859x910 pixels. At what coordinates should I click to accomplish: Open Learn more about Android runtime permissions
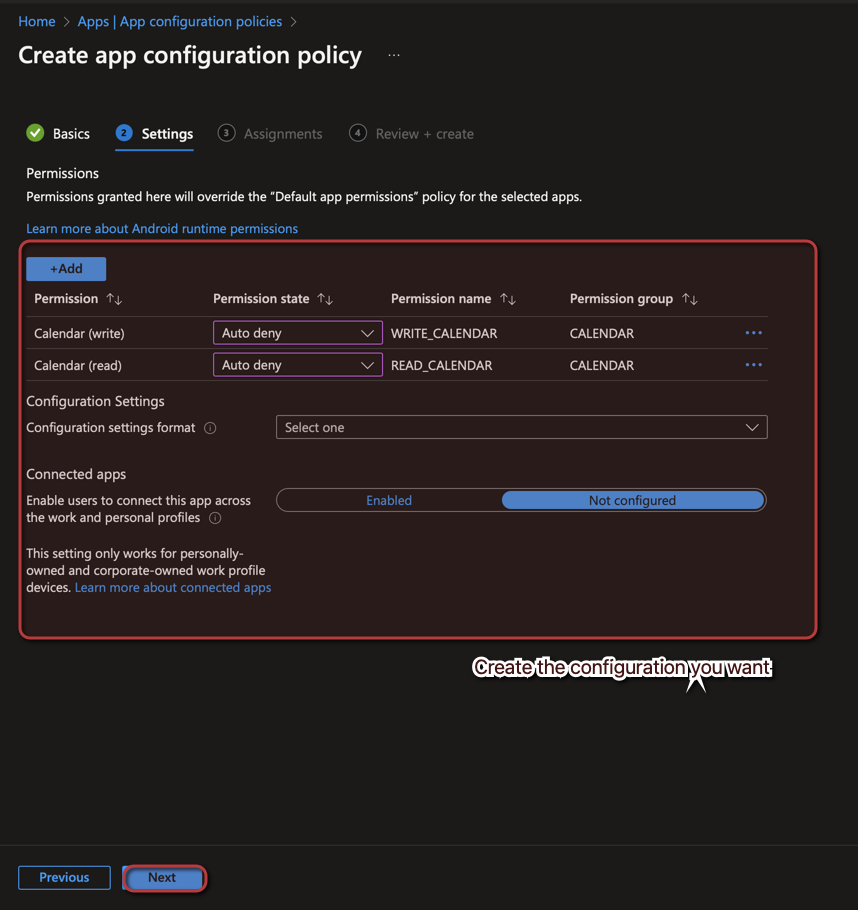pyautogui.click(x=162, y=229)
